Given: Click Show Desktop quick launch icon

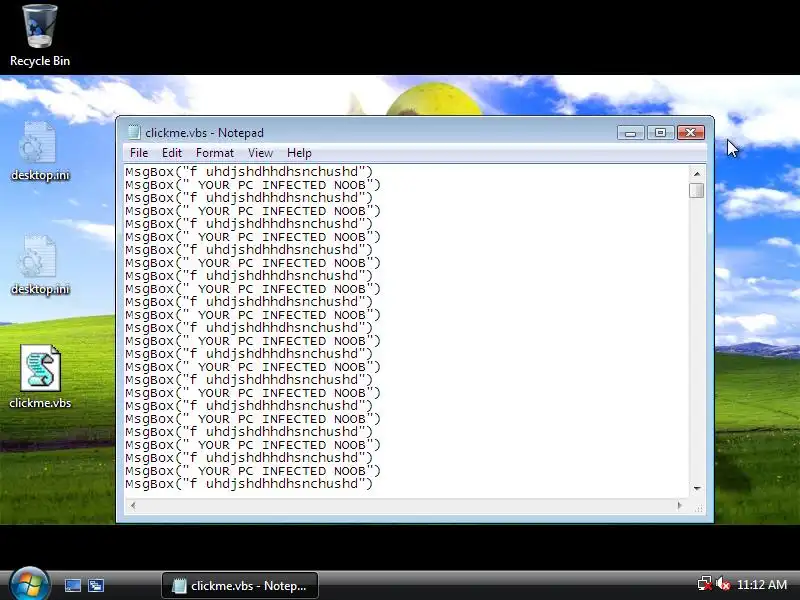Looking at the screenshot, I should (x=72, y=585).
